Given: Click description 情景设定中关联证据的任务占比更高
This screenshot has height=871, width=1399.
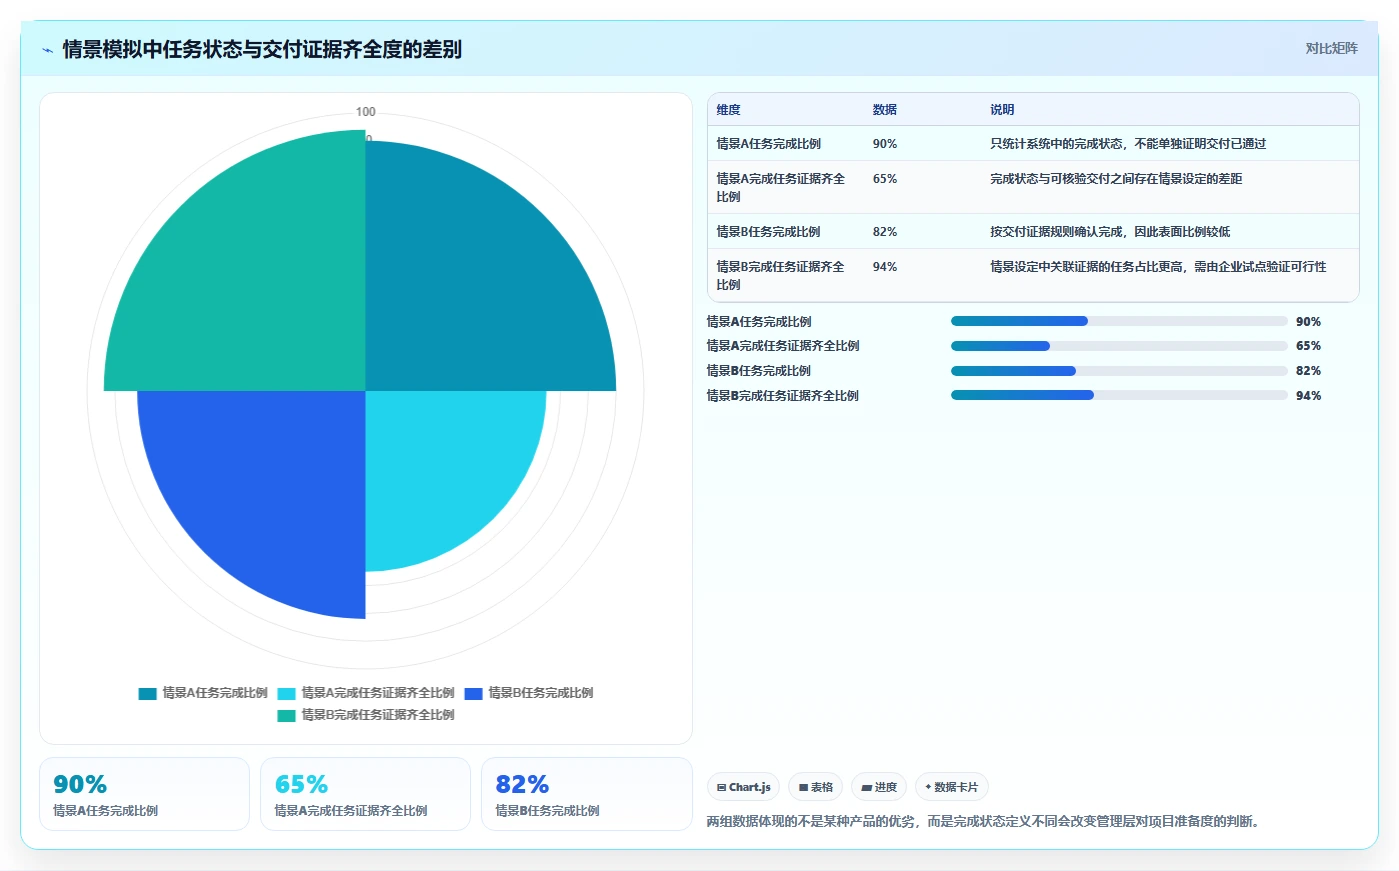Looking at the screenshot, I should (x=1158, y=267).
